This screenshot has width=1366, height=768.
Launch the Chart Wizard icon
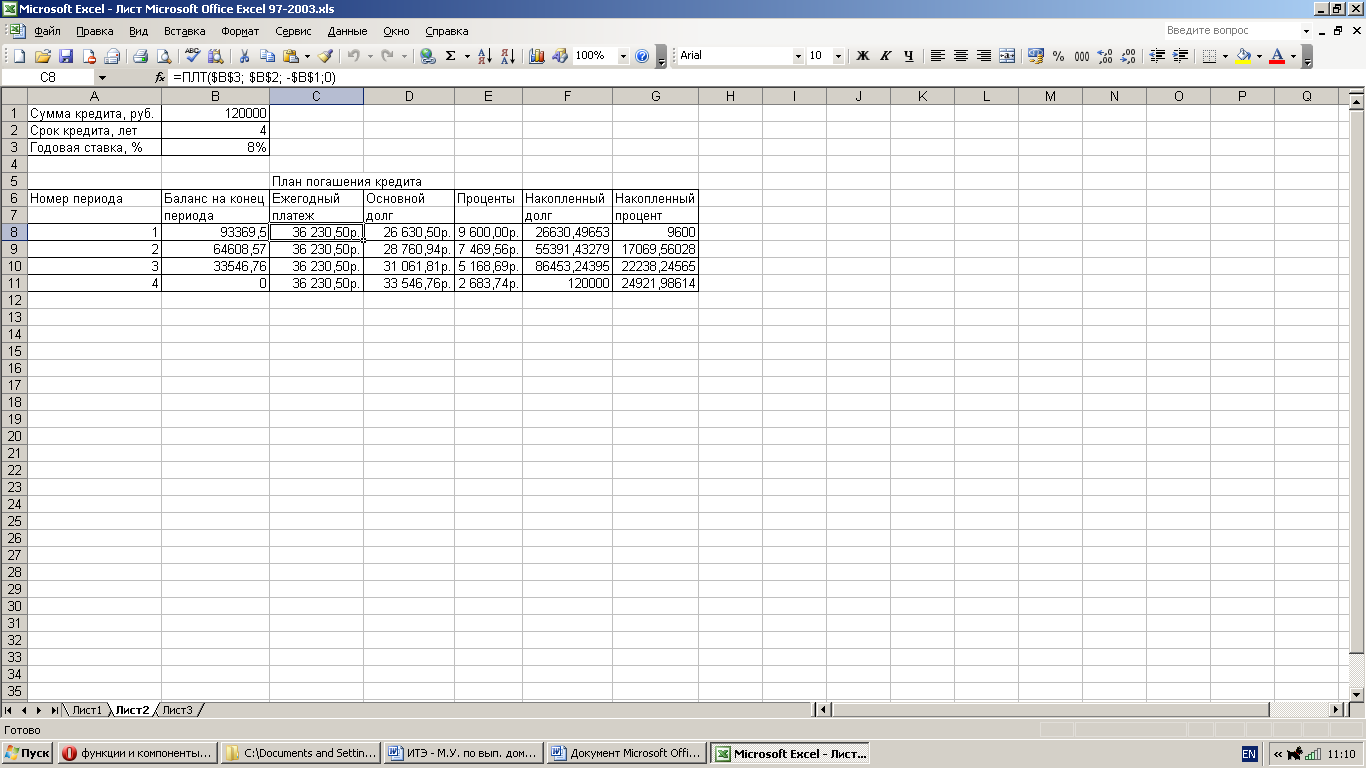pyautogui.click(x=536, y=56)
